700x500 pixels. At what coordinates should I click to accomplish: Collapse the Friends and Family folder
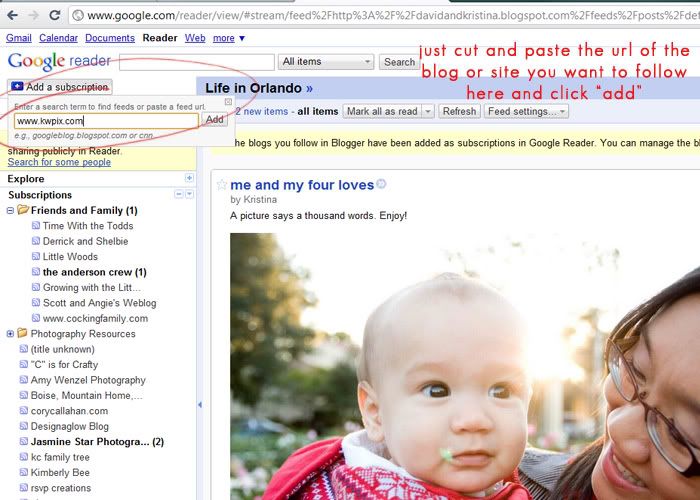click(10, 210)
